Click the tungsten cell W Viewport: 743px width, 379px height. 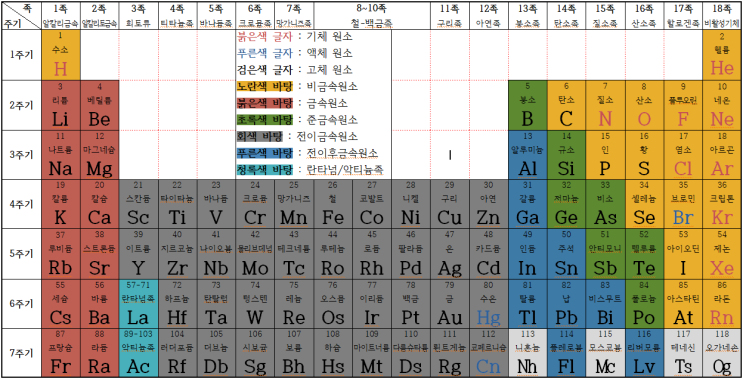[255, 304]
